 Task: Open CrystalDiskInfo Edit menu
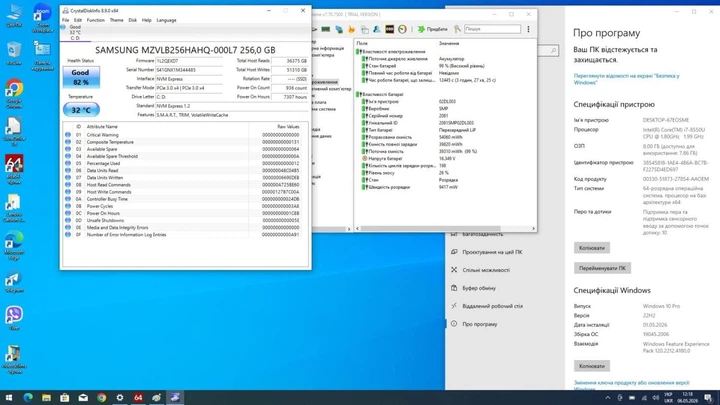78,20
